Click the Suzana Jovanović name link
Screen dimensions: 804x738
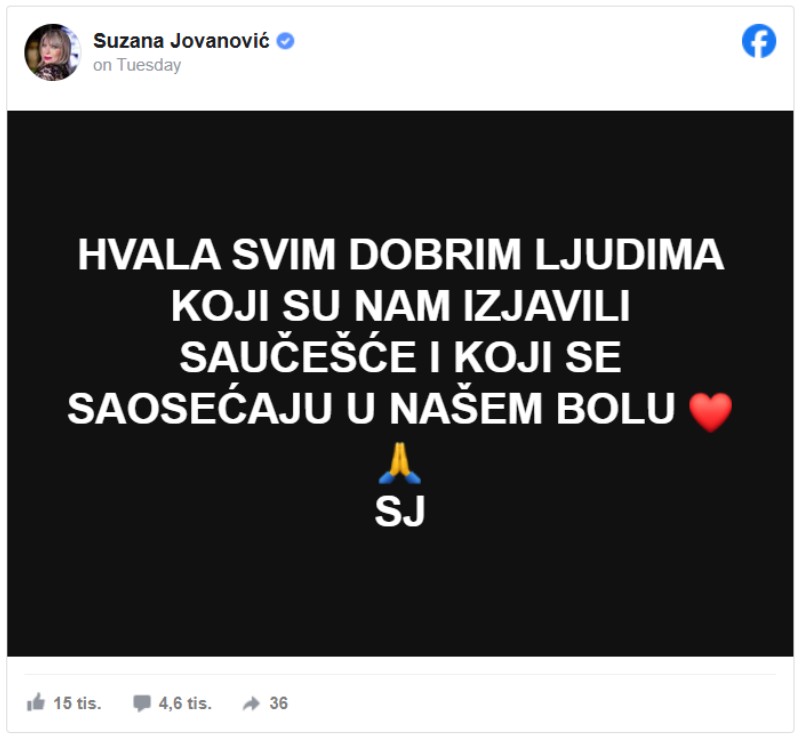181,41
